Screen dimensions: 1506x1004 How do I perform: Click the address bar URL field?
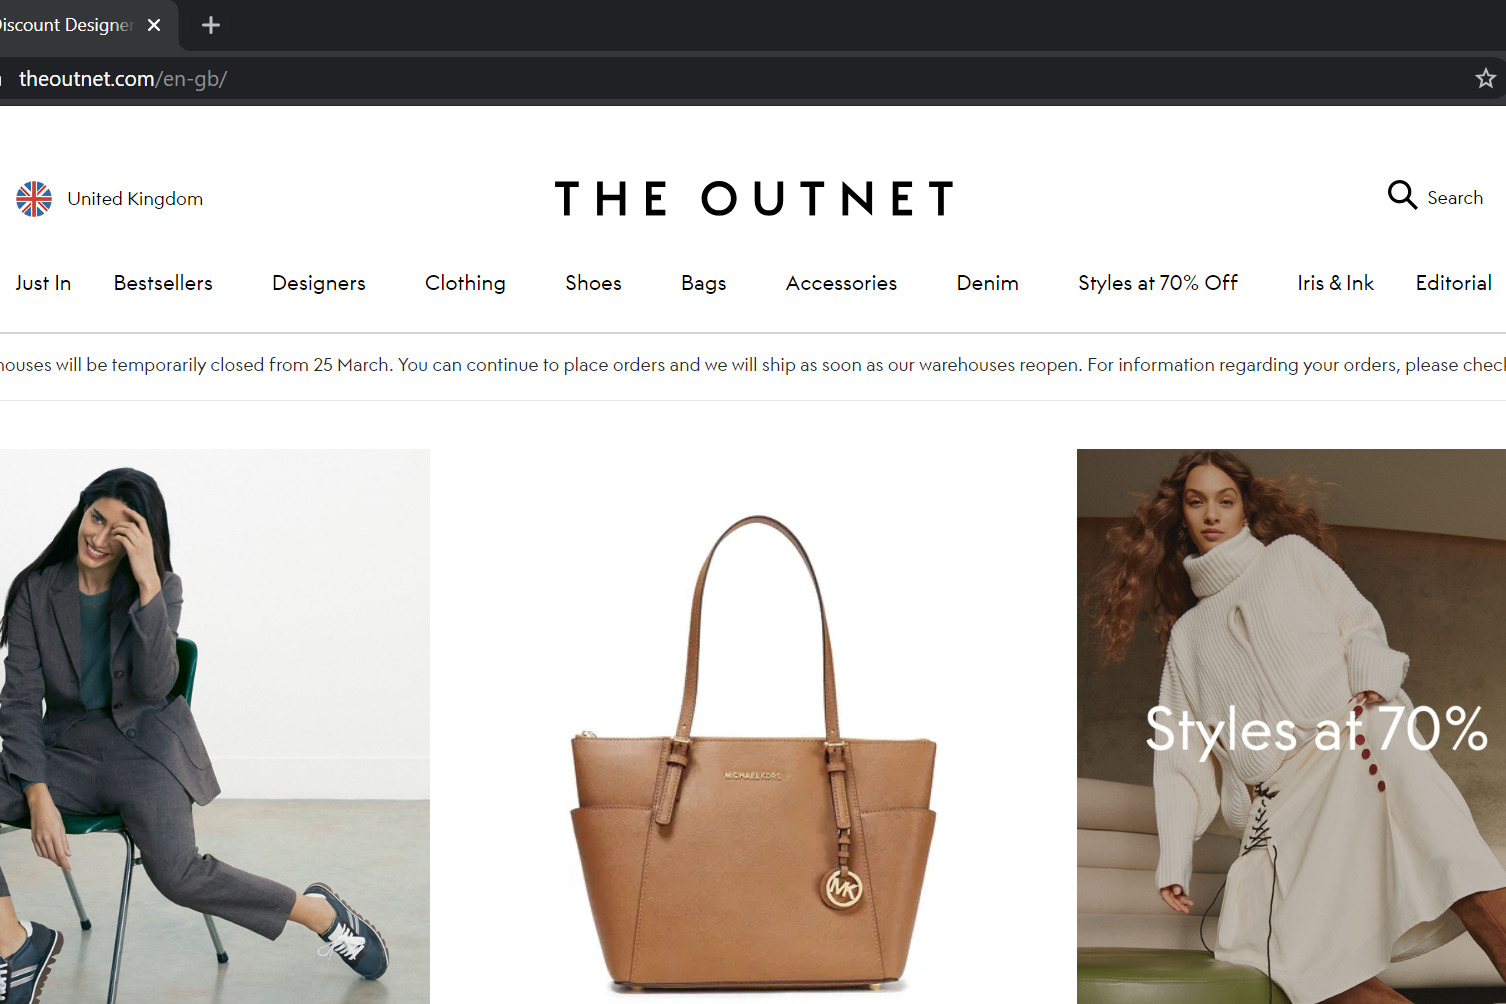coord(730,78)
